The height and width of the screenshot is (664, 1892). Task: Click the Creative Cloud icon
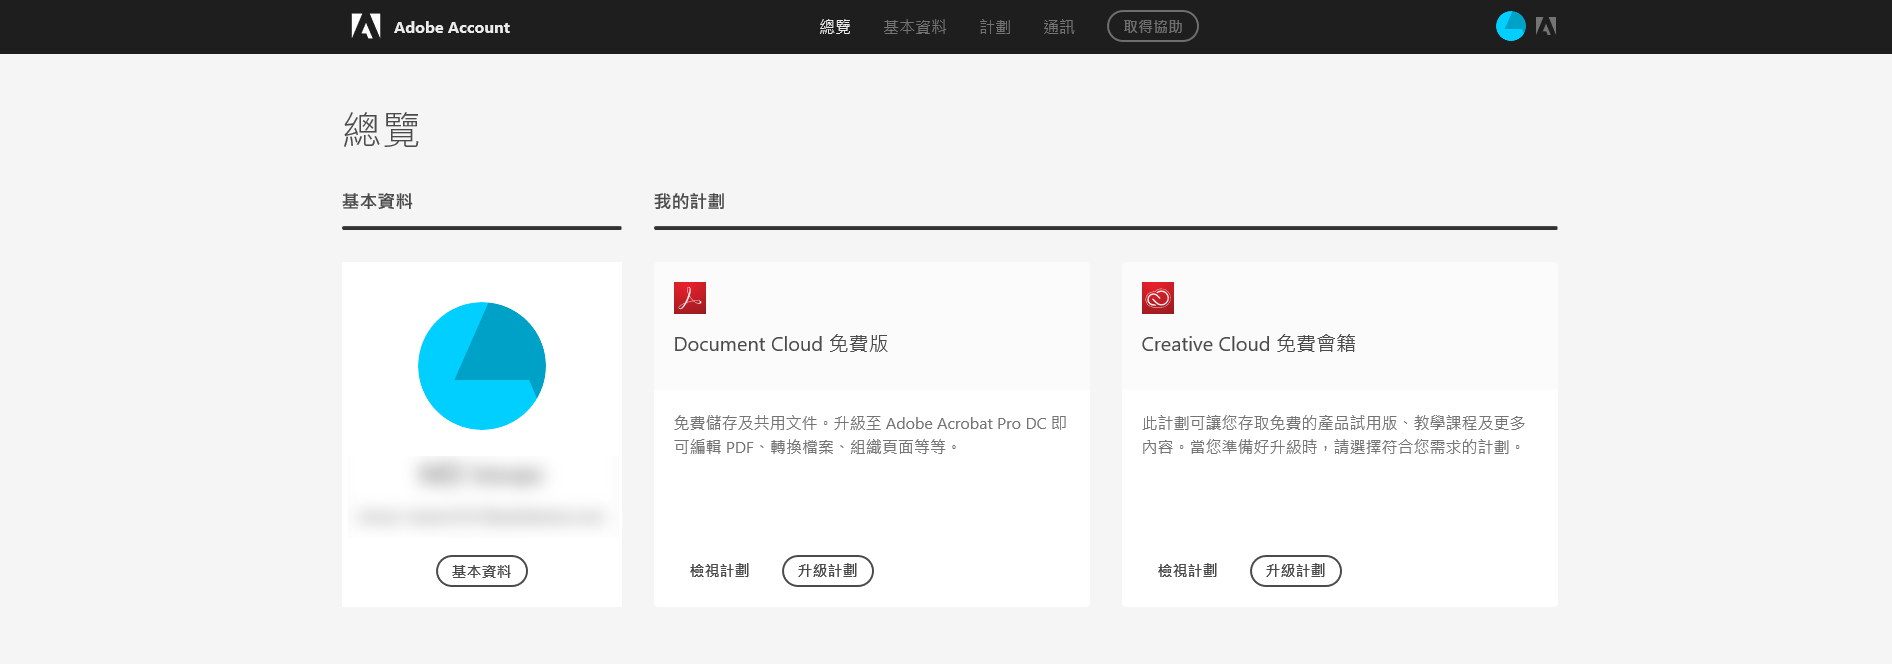(1158, 298)
